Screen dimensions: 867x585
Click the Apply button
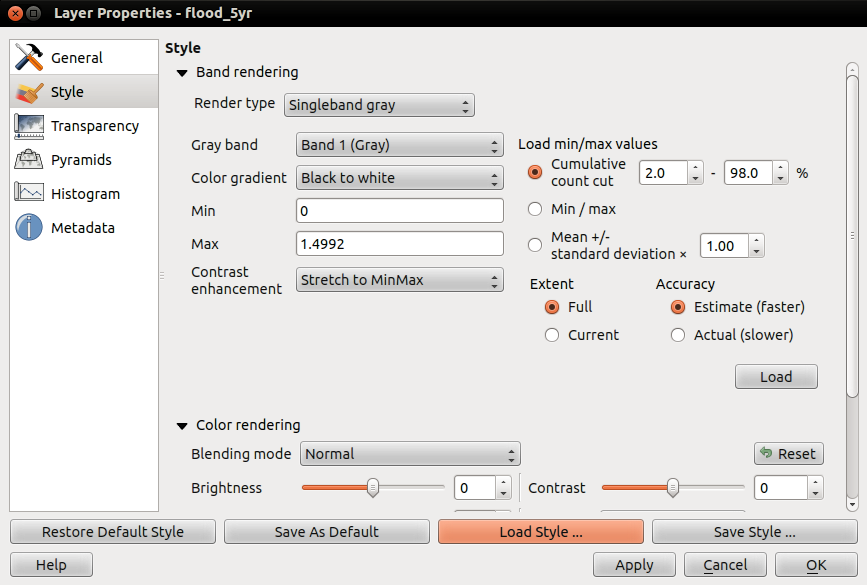(x=634, y=565)
